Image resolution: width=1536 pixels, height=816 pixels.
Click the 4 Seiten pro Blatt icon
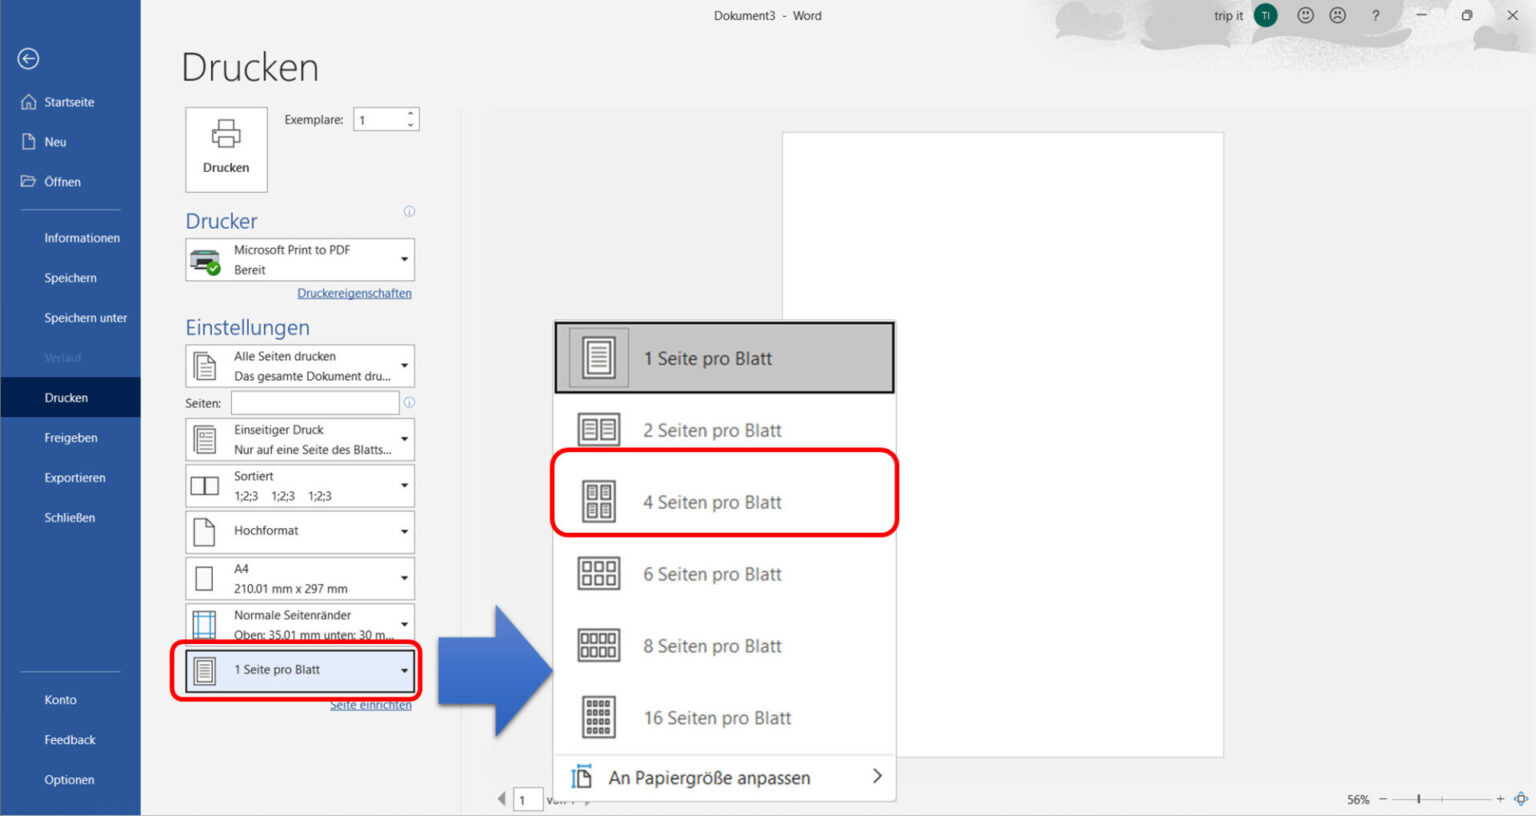(x=598, y=502)
